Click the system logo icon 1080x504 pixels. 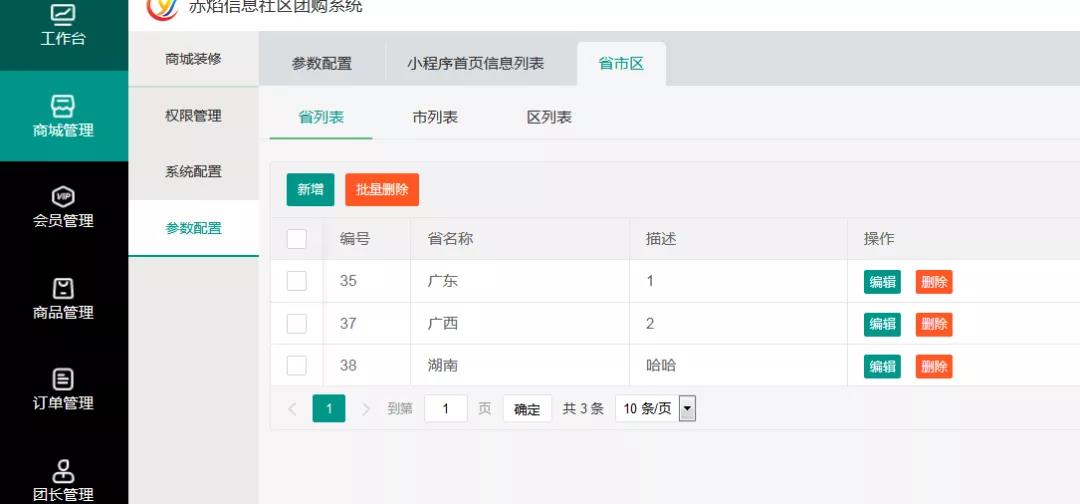(x=162, y=8)
